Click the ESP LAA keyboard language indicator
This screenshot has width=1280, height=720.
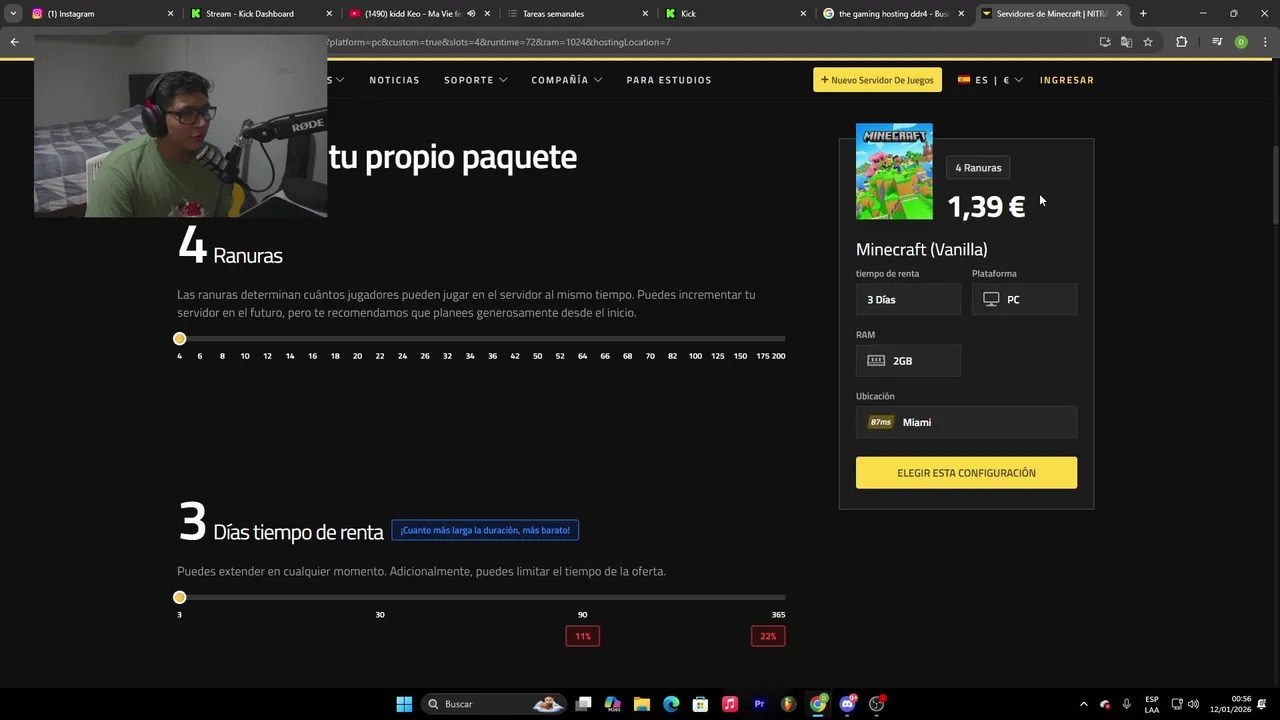click(x=1152, y=704)
